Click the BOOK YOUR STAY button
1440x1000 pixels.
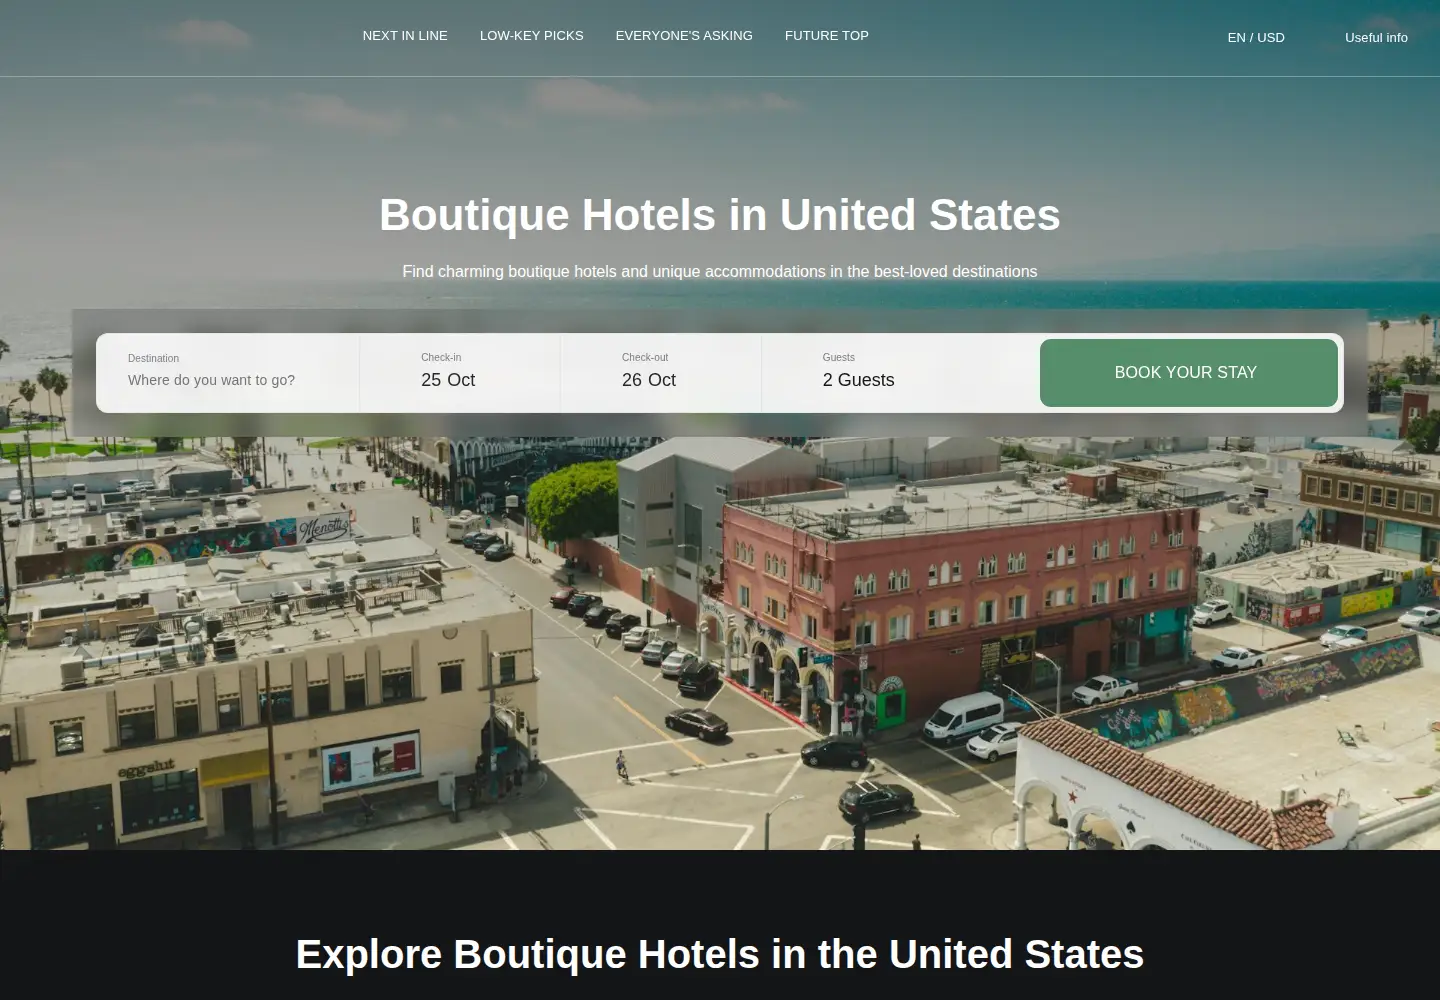click(x=1189, y=373)
